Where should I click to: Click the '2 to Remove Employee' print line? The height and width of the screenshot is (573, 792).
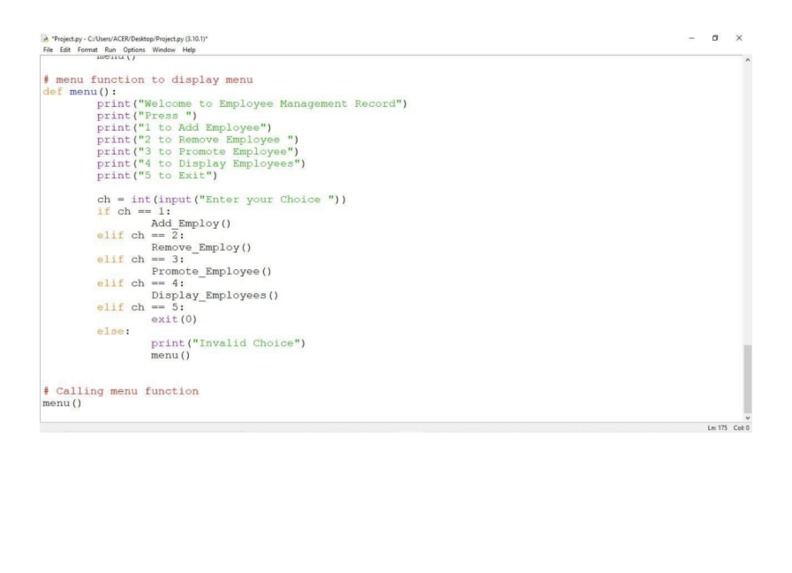coord(198,139)
